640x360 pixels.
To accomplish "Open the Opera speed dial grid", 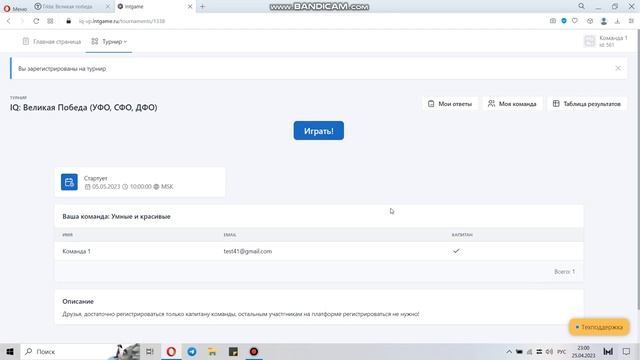I will coord(50,21).
